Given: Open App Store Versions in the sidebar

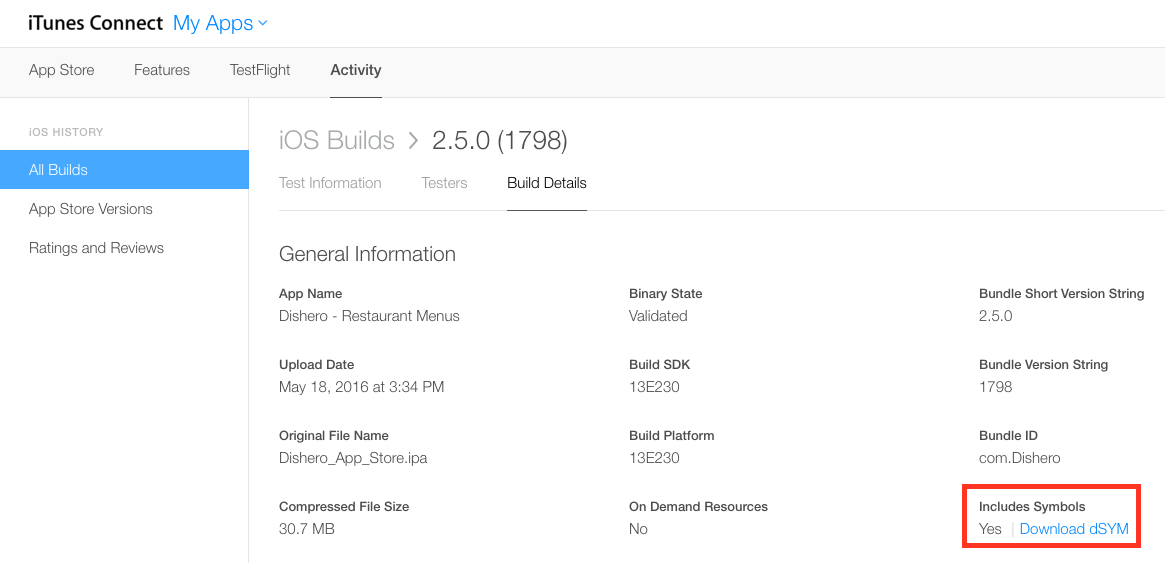Looking at the screenshot, I should coord(91,209).
